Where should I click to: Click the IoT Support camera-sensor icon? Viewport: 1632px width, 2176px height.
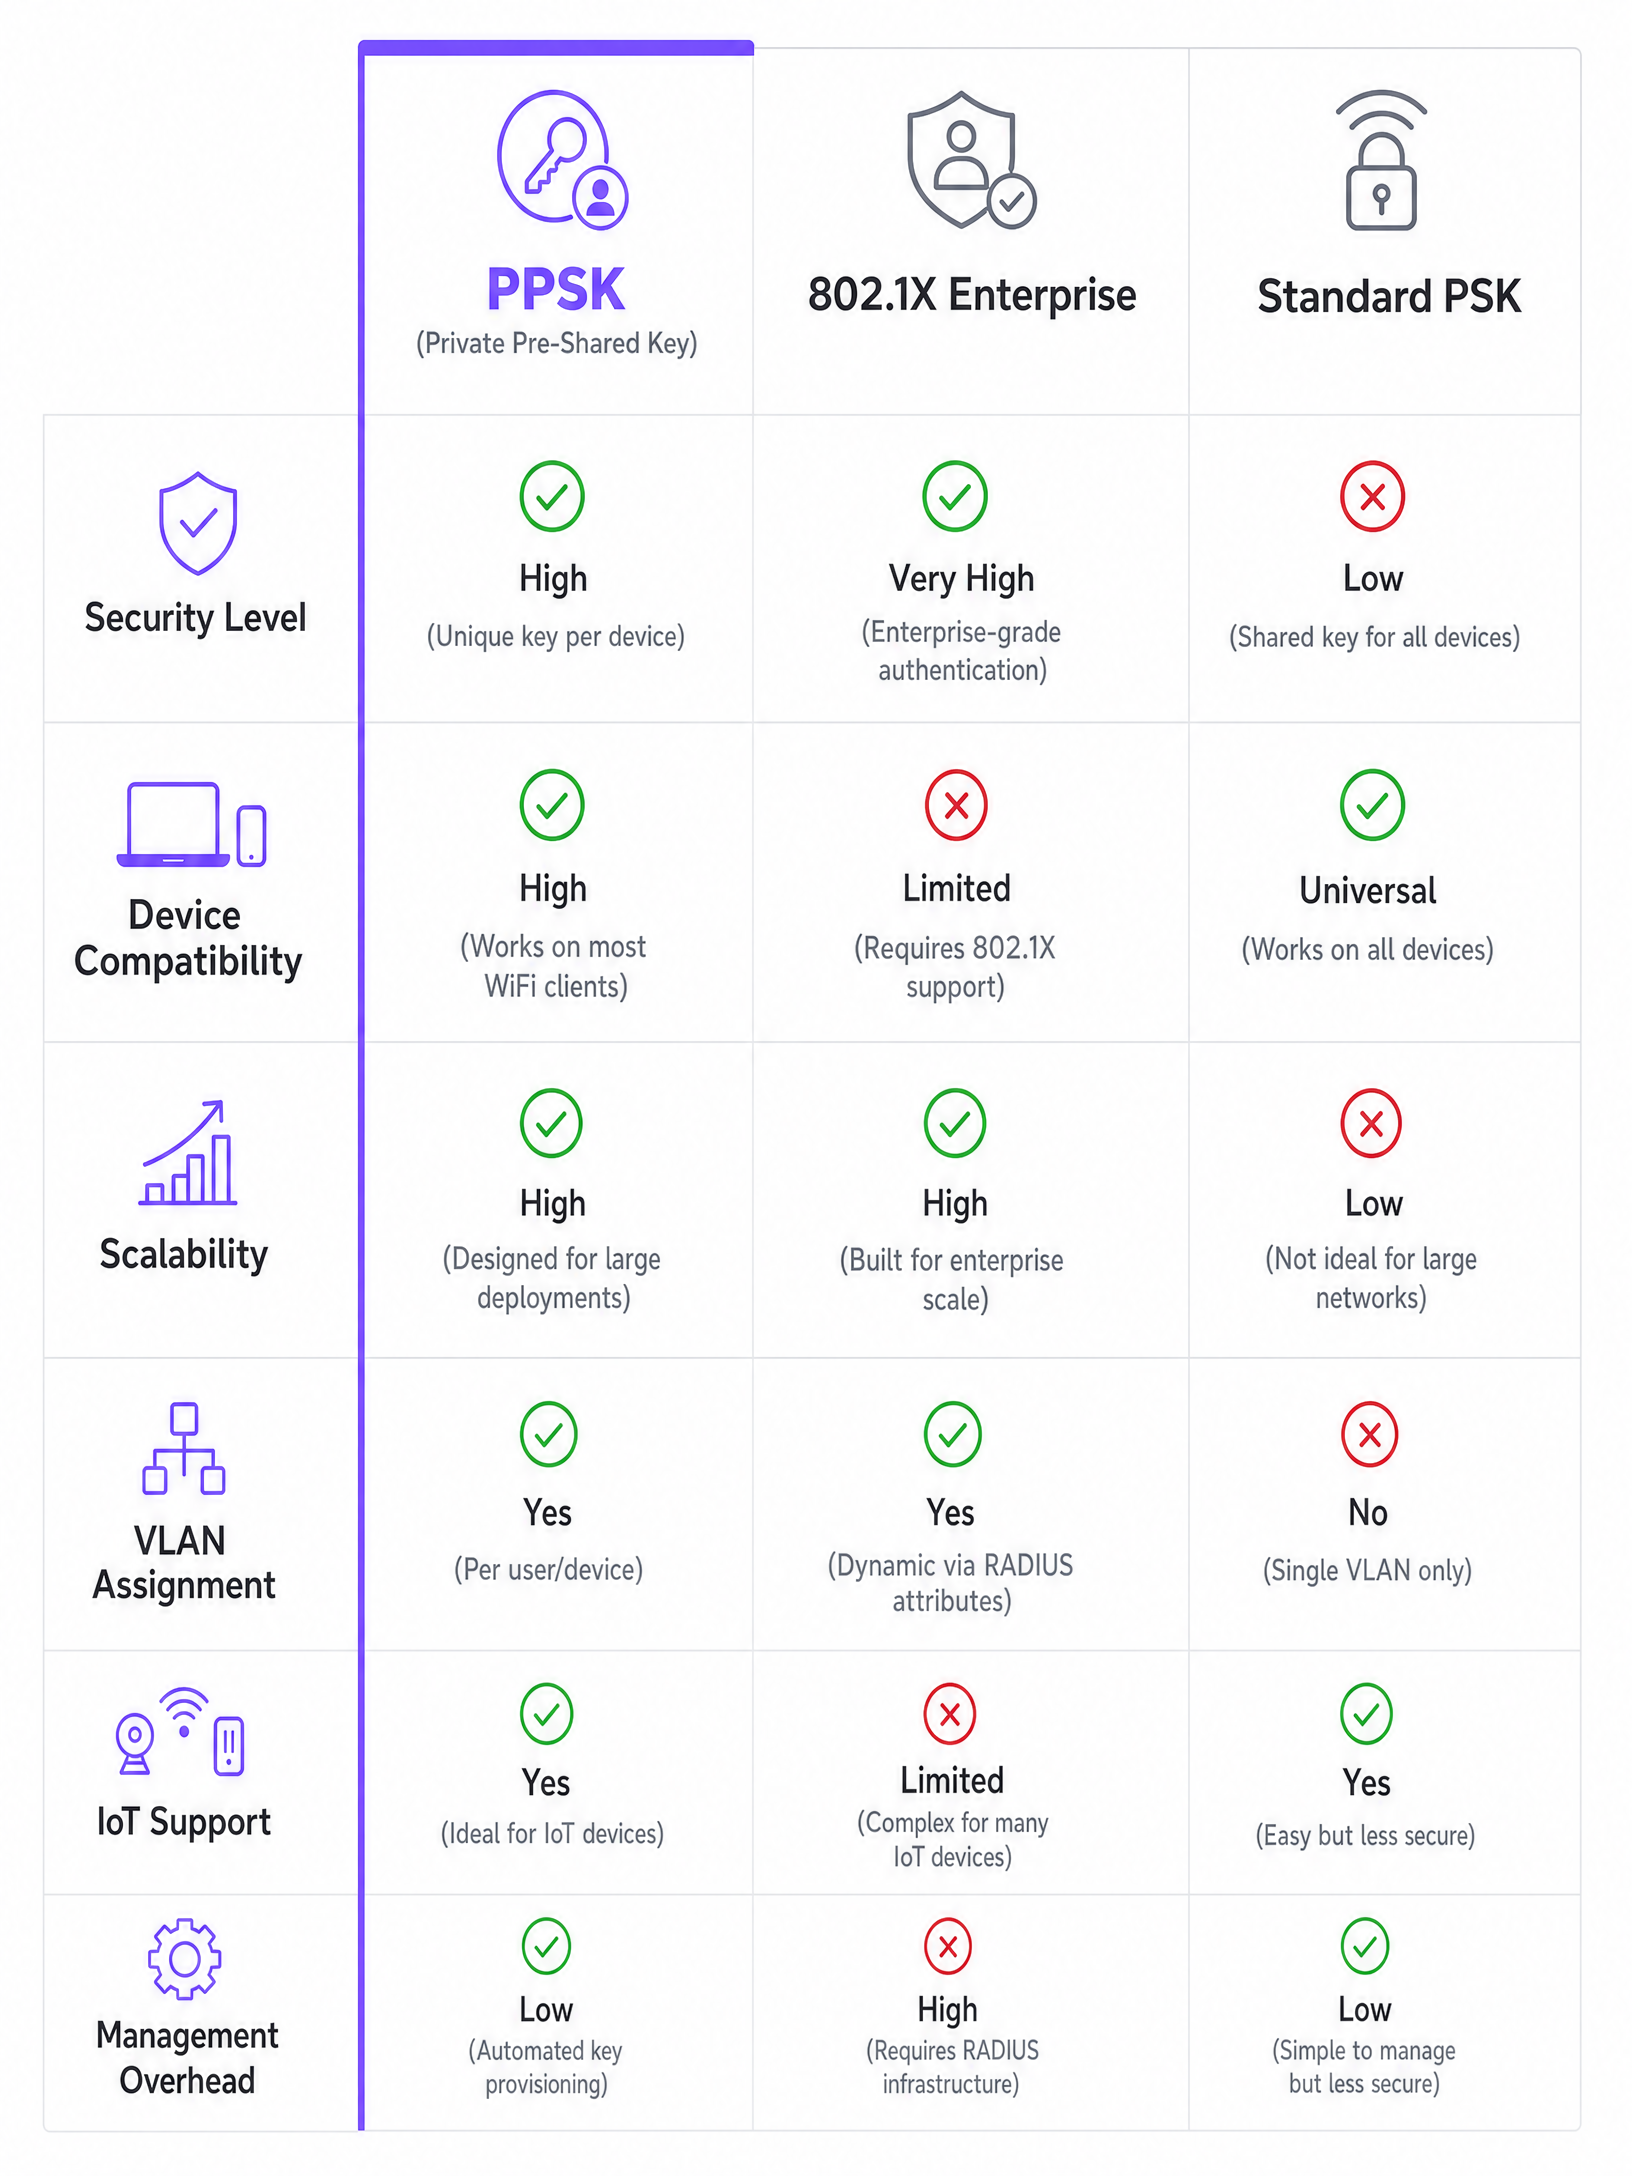click(x=180, y=1732)
